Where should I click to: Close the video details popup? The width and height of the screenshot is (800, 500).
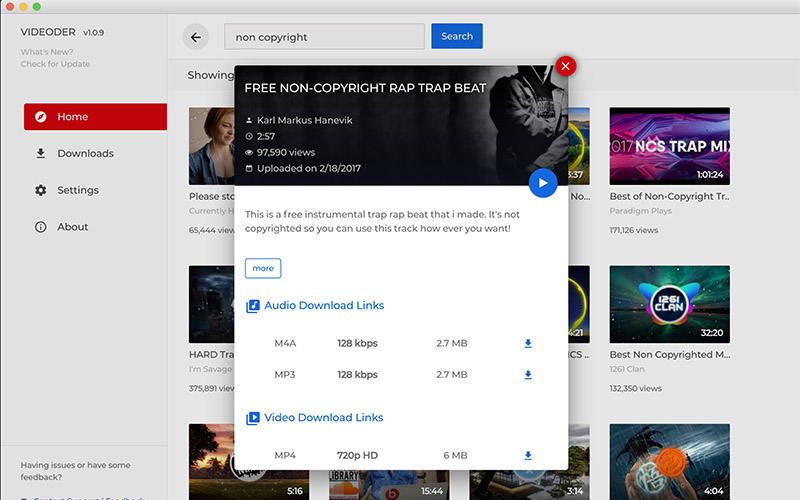pos(565,66)
